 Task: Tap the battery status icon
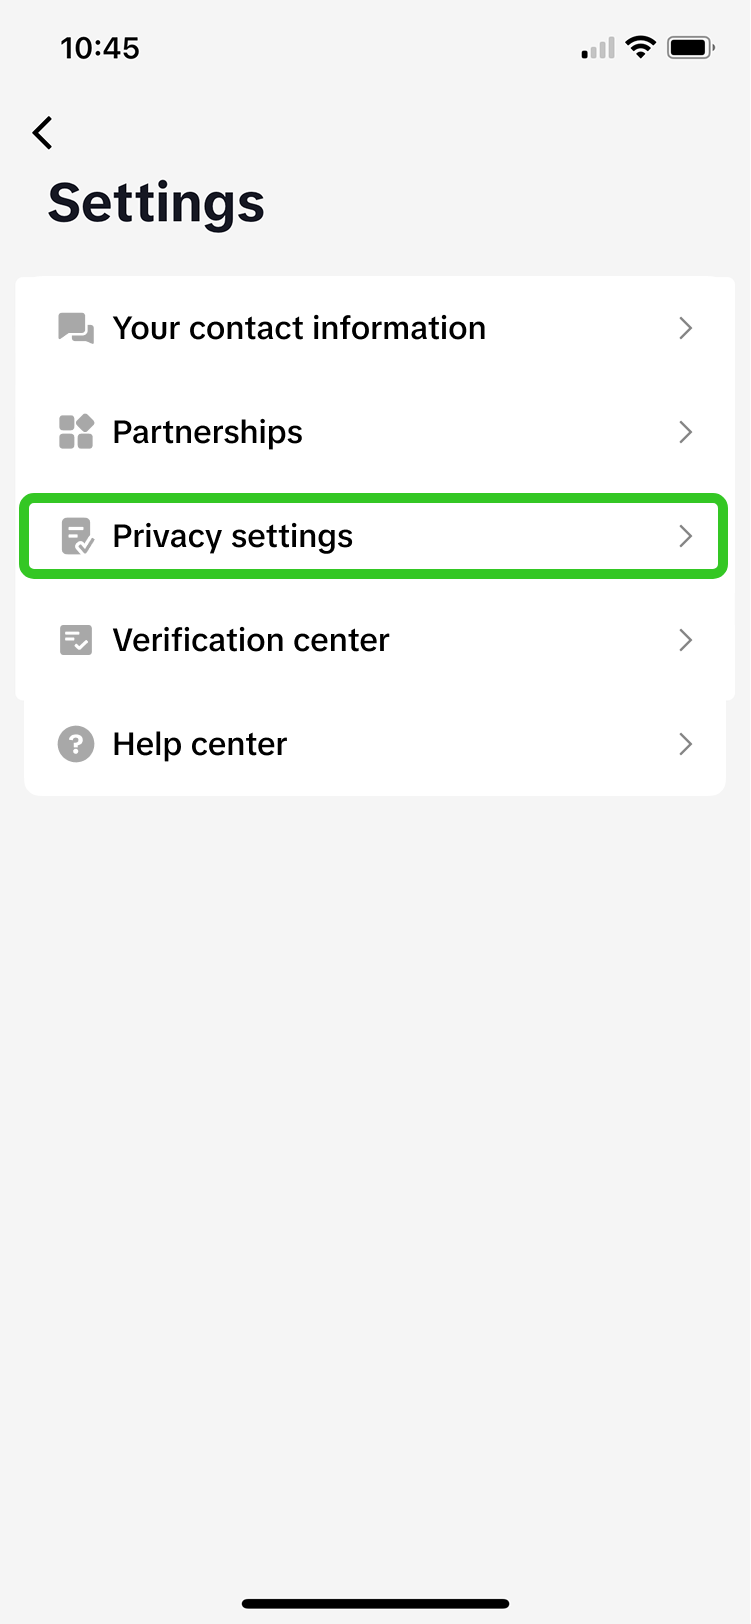click(x=690, y=47)
